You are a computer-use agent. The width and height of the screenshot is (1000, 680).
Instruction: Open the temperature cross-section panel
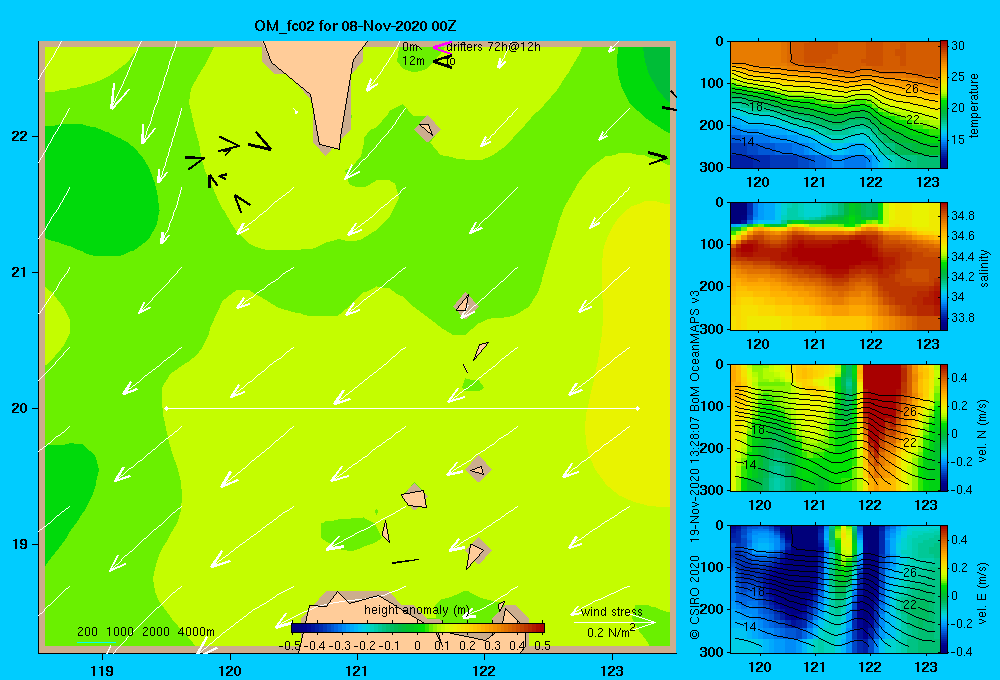coord(835,105)
